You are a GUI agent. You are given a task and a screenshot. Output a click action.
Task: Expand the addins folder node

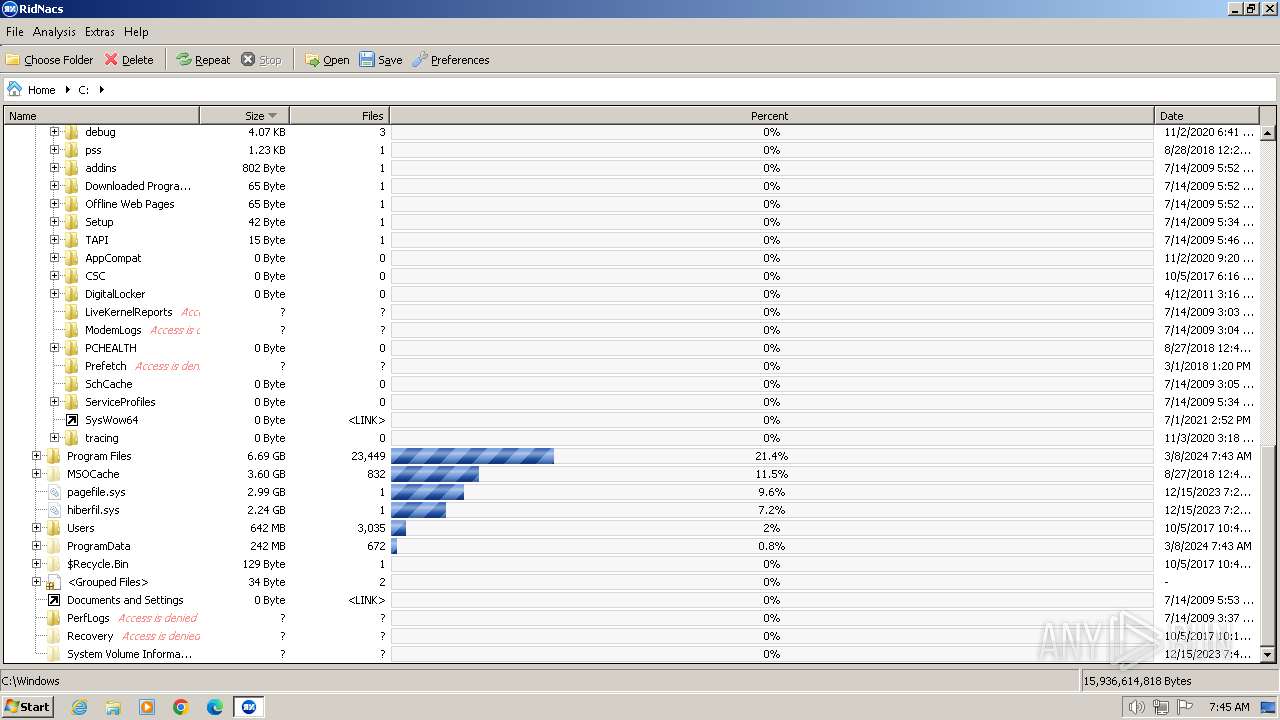click(x=55, y=168)
